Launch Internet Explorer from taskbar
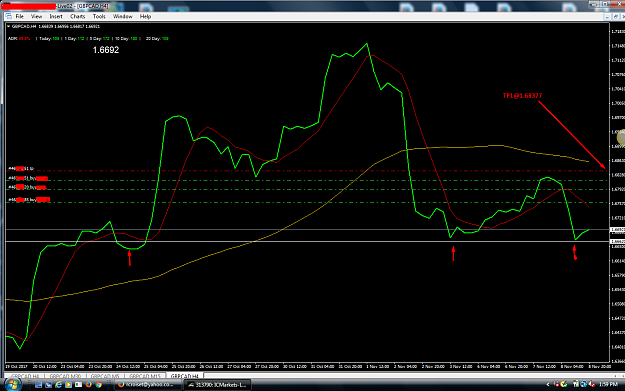 59,385
